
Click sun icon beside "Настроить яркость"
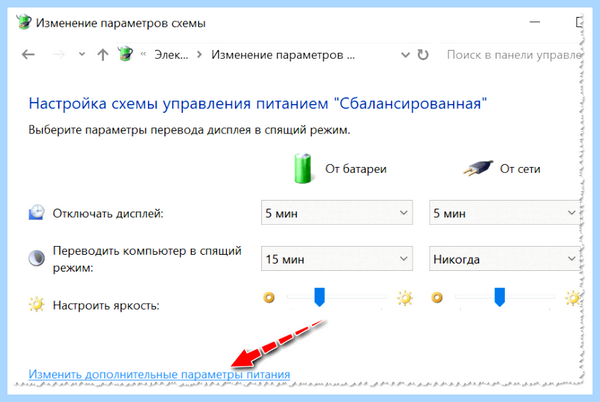(36, 305)
